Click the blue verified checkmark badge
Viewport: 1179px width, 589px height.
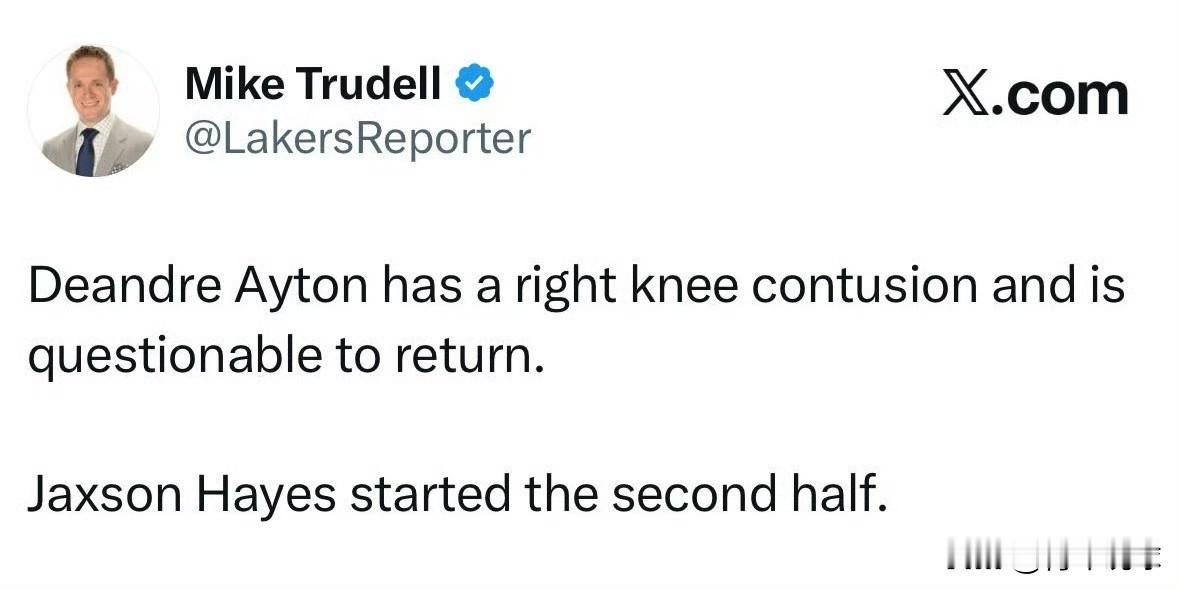[474, 86]
